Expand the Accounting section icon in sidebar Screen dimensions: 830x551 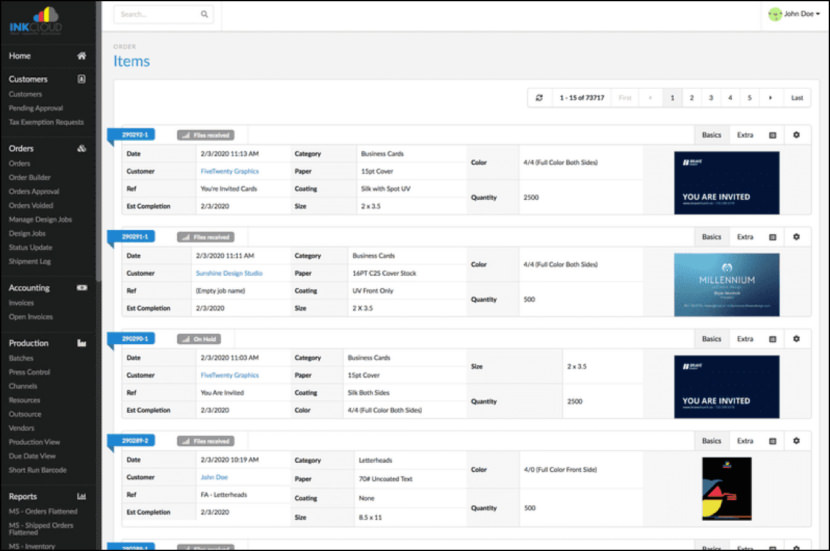81,288
